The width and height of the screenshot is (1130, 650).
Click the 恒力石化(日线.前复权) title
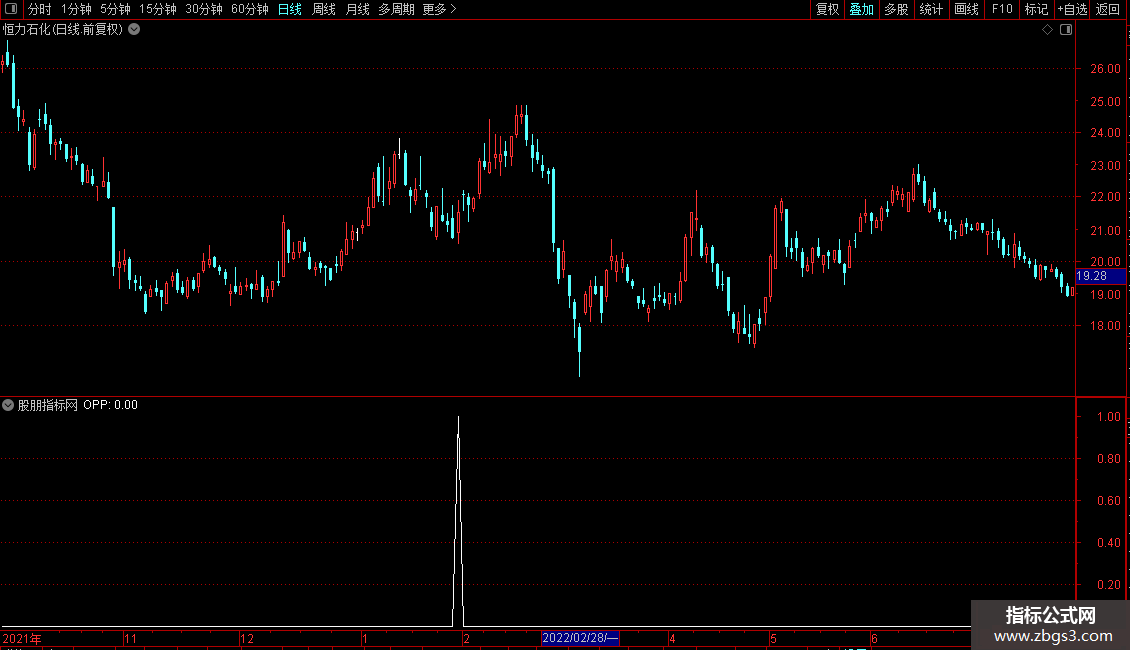pyautogui.click(x=63, y=30)
